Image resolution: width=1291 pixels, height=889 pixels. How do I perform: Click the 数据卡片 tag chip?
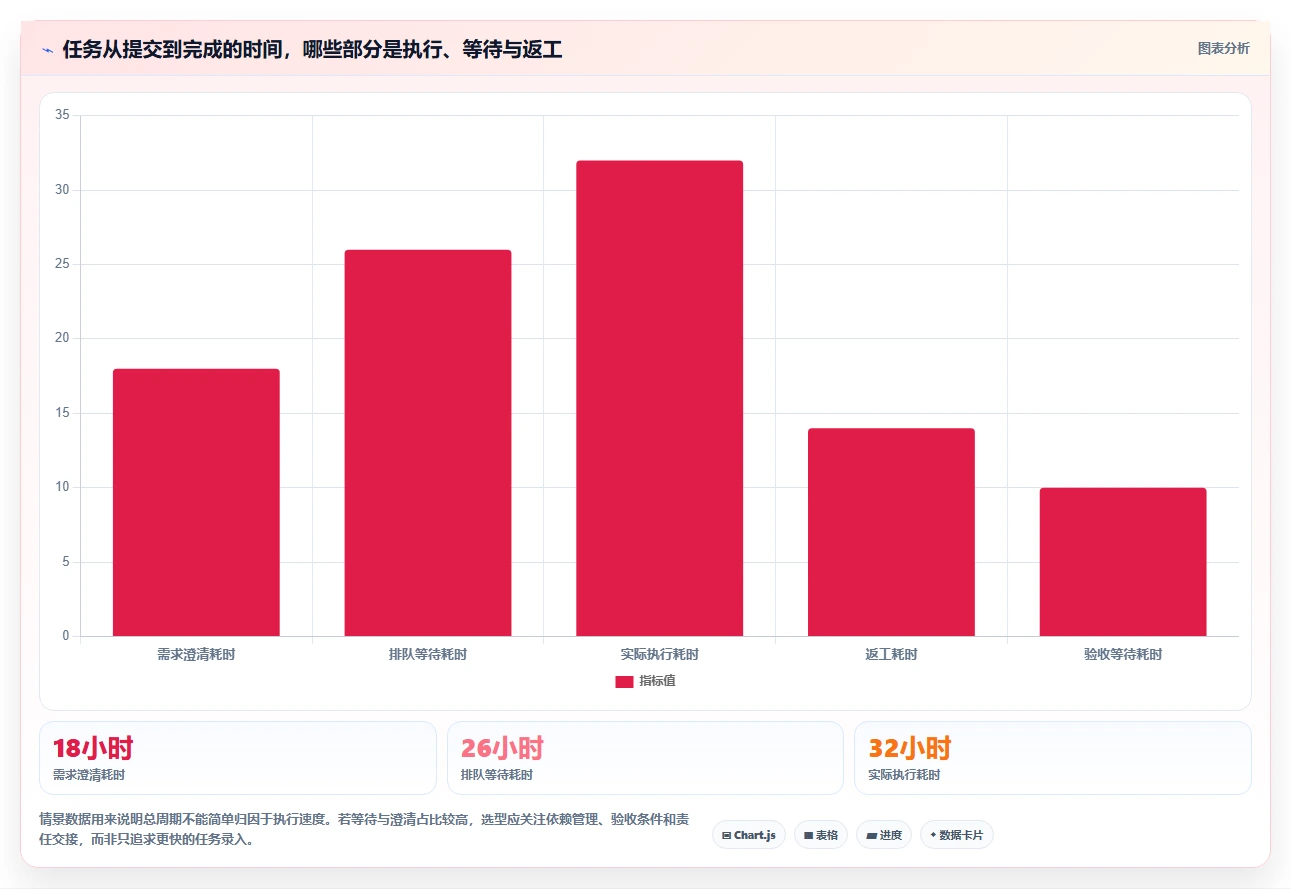pyautogui.click(x=957, y=835)
